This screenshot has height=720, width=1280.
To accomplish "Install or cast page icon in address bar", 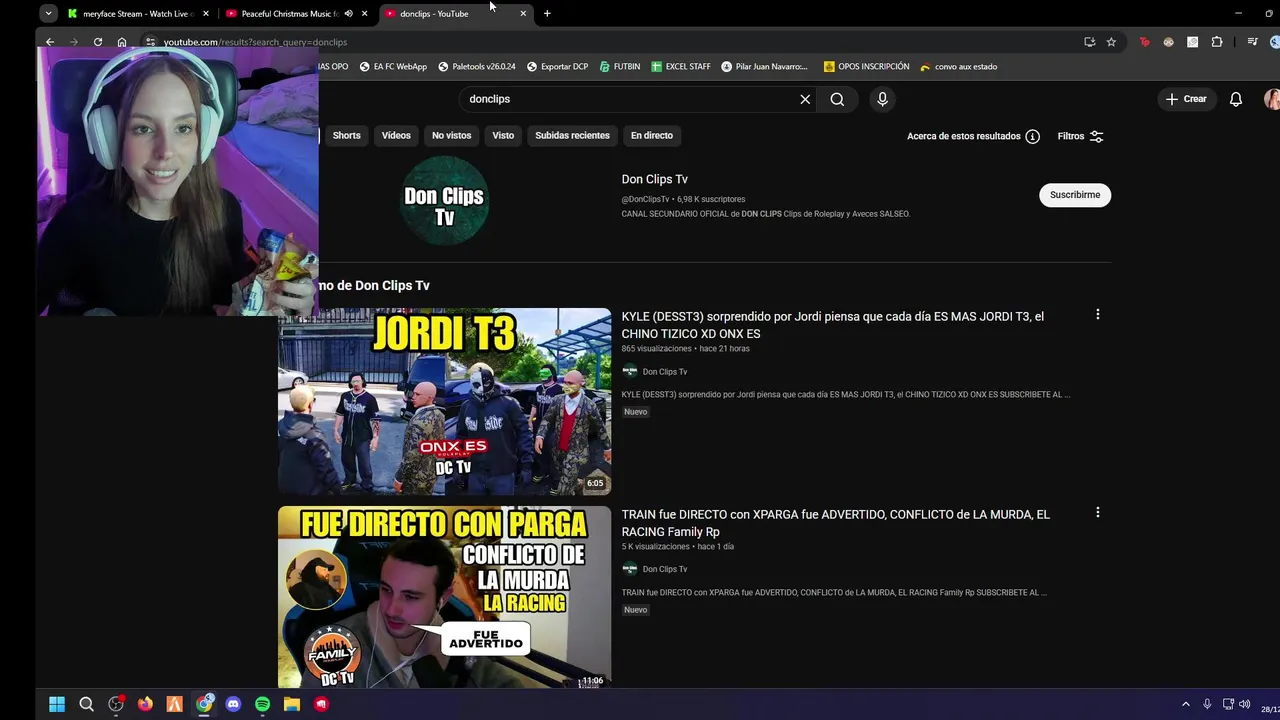I will pyautogui.click(x=1089, y=42).
